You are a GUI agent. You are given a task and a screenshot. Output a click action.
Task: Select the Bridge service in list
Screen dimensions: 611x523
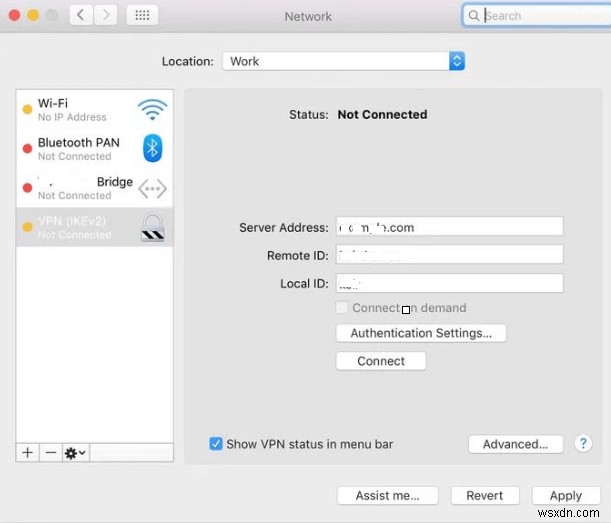pos(95,188)
